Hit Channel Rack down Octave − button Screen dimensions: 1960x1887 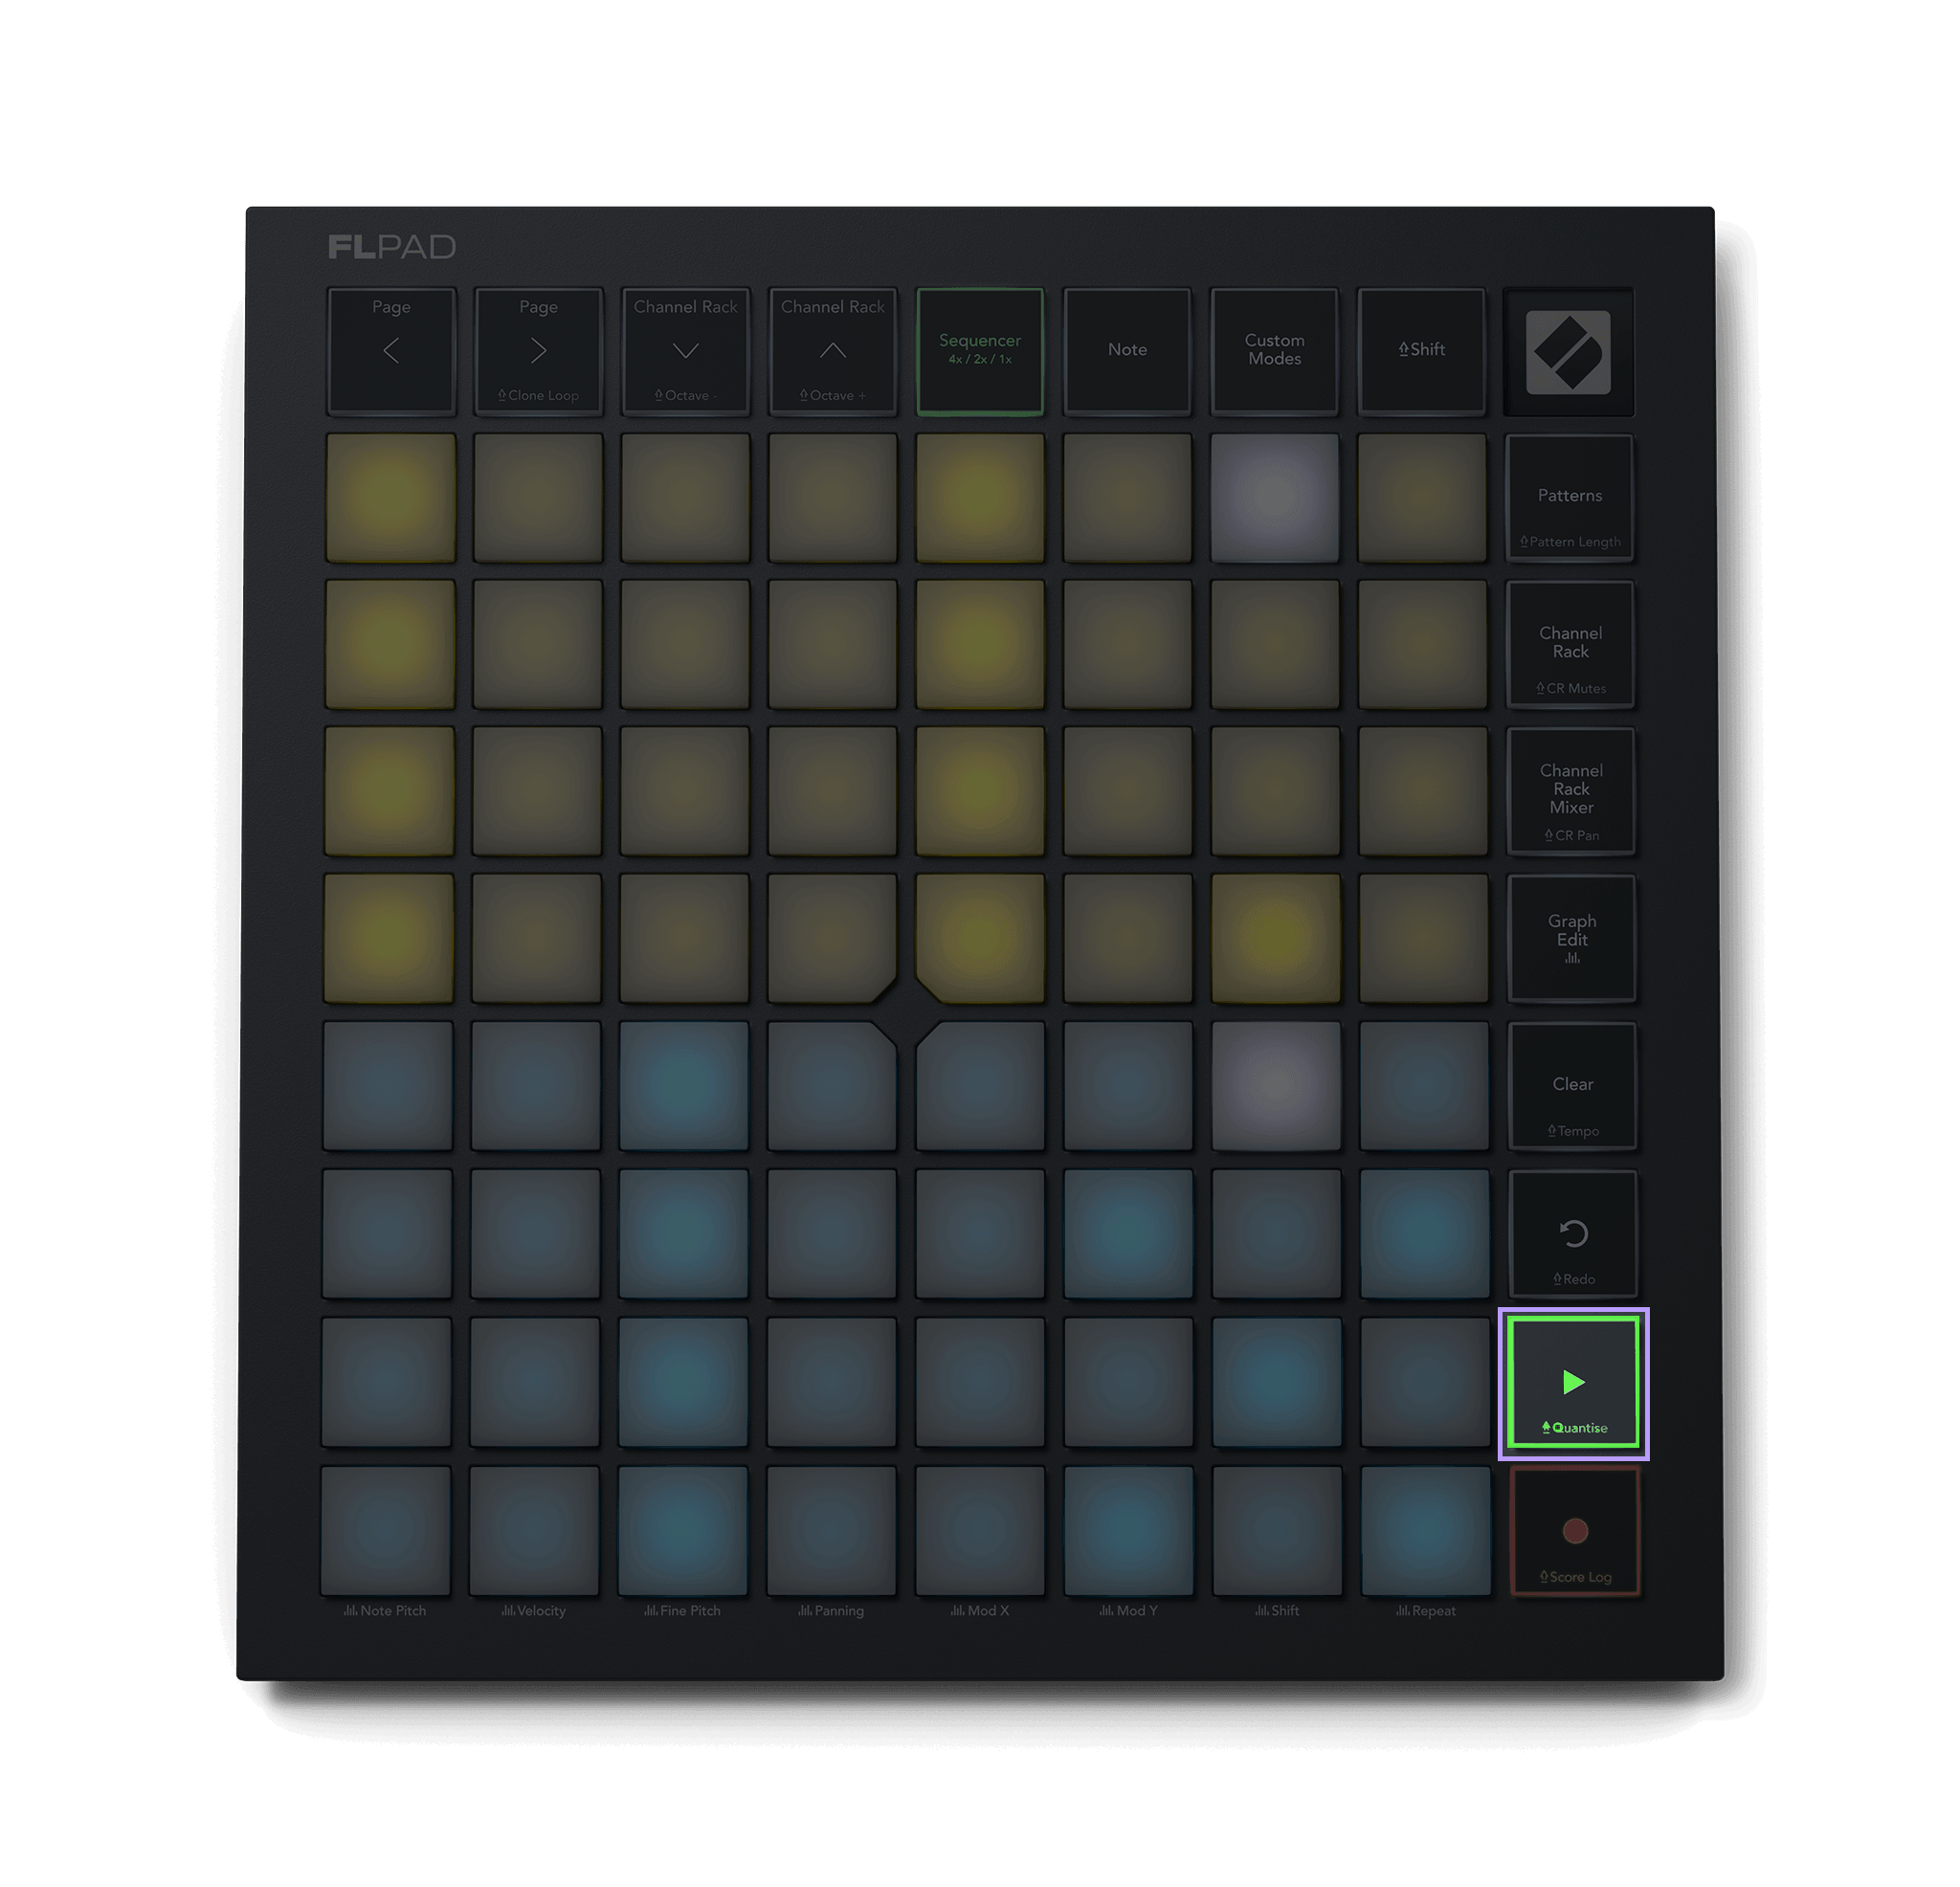pos(685,351)
